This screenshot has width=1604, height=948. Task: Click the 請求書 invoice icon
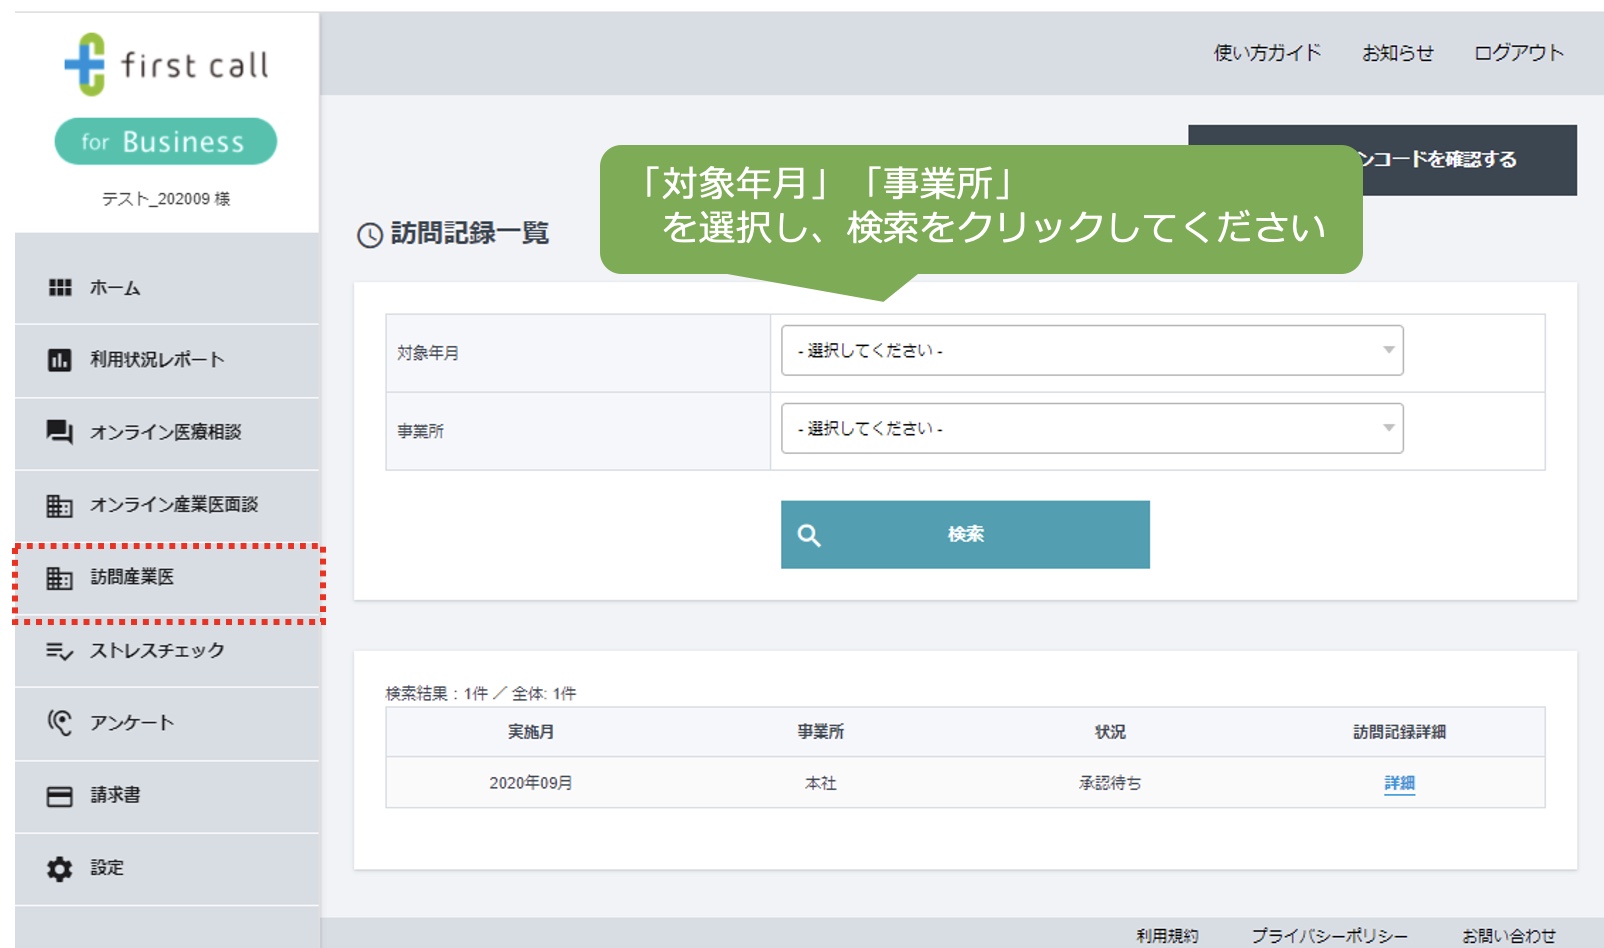60,795
